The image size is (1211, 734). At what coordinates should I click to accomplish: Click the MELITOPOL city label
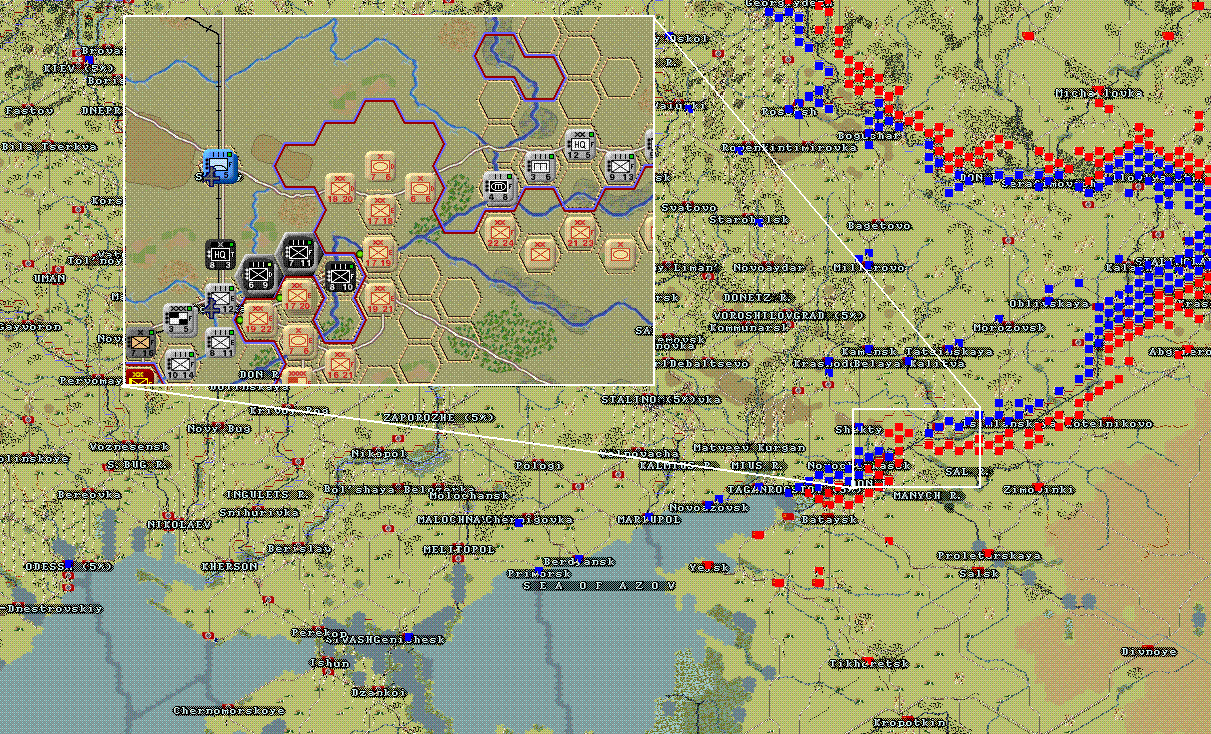tap(459, 549)
